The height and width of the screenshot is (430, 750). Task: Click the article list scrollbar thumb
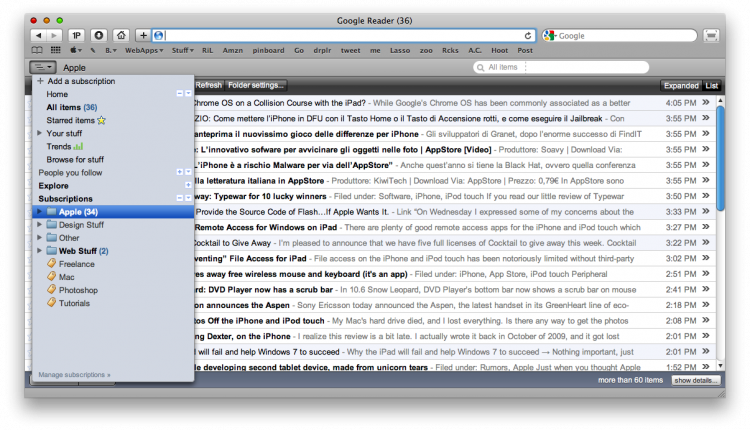click(720, 158)
